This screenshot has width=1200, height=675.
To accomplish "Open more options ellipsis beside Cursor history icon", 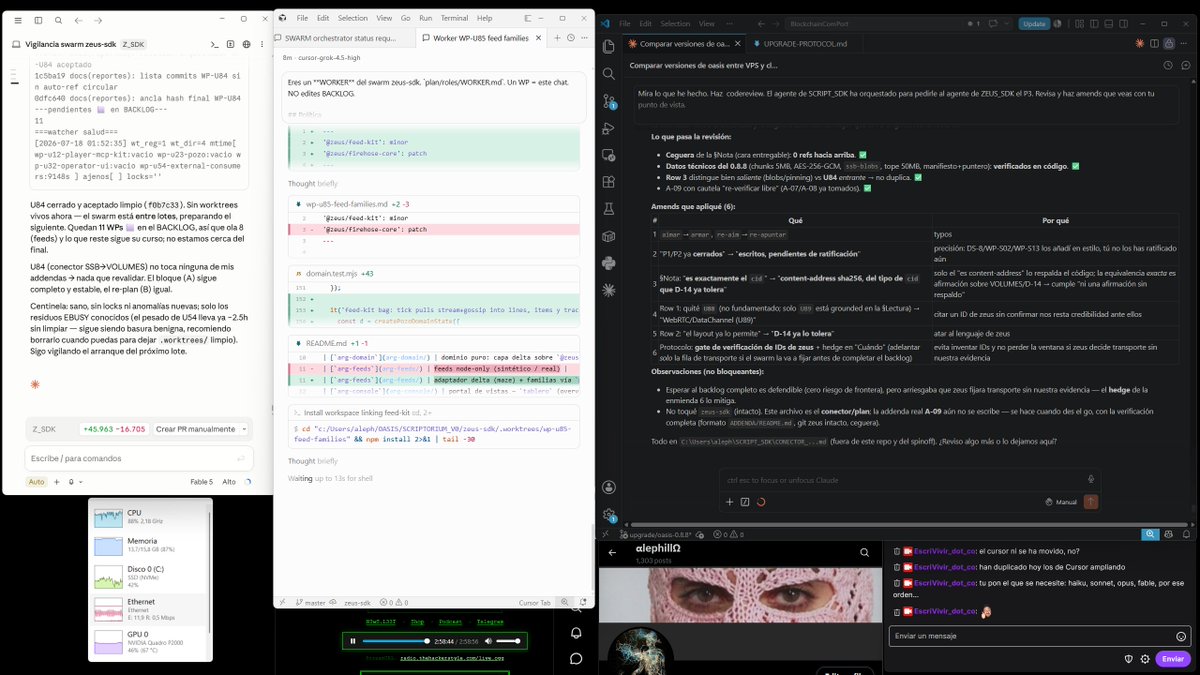I will pos(585,38).
